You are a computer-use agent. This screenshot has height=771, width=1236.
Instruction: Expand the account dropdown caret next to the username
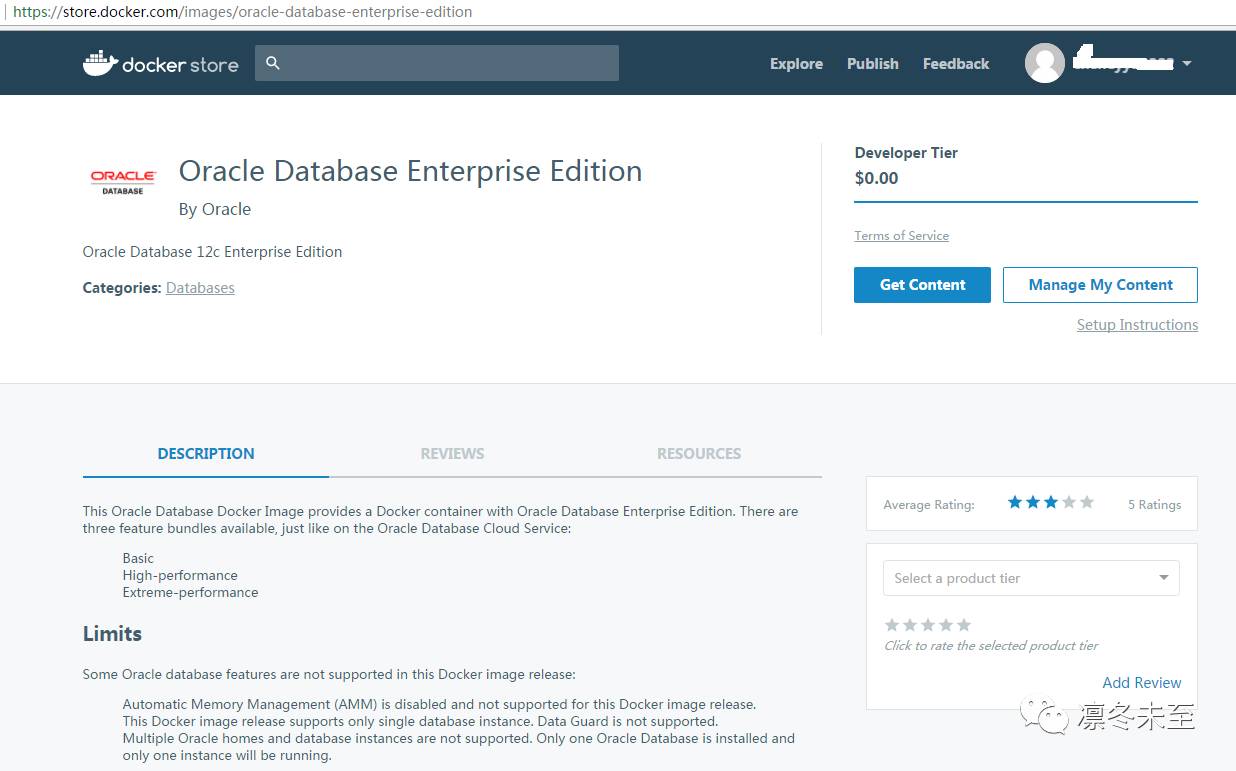pyautogui.click(x=1186, y=62)
